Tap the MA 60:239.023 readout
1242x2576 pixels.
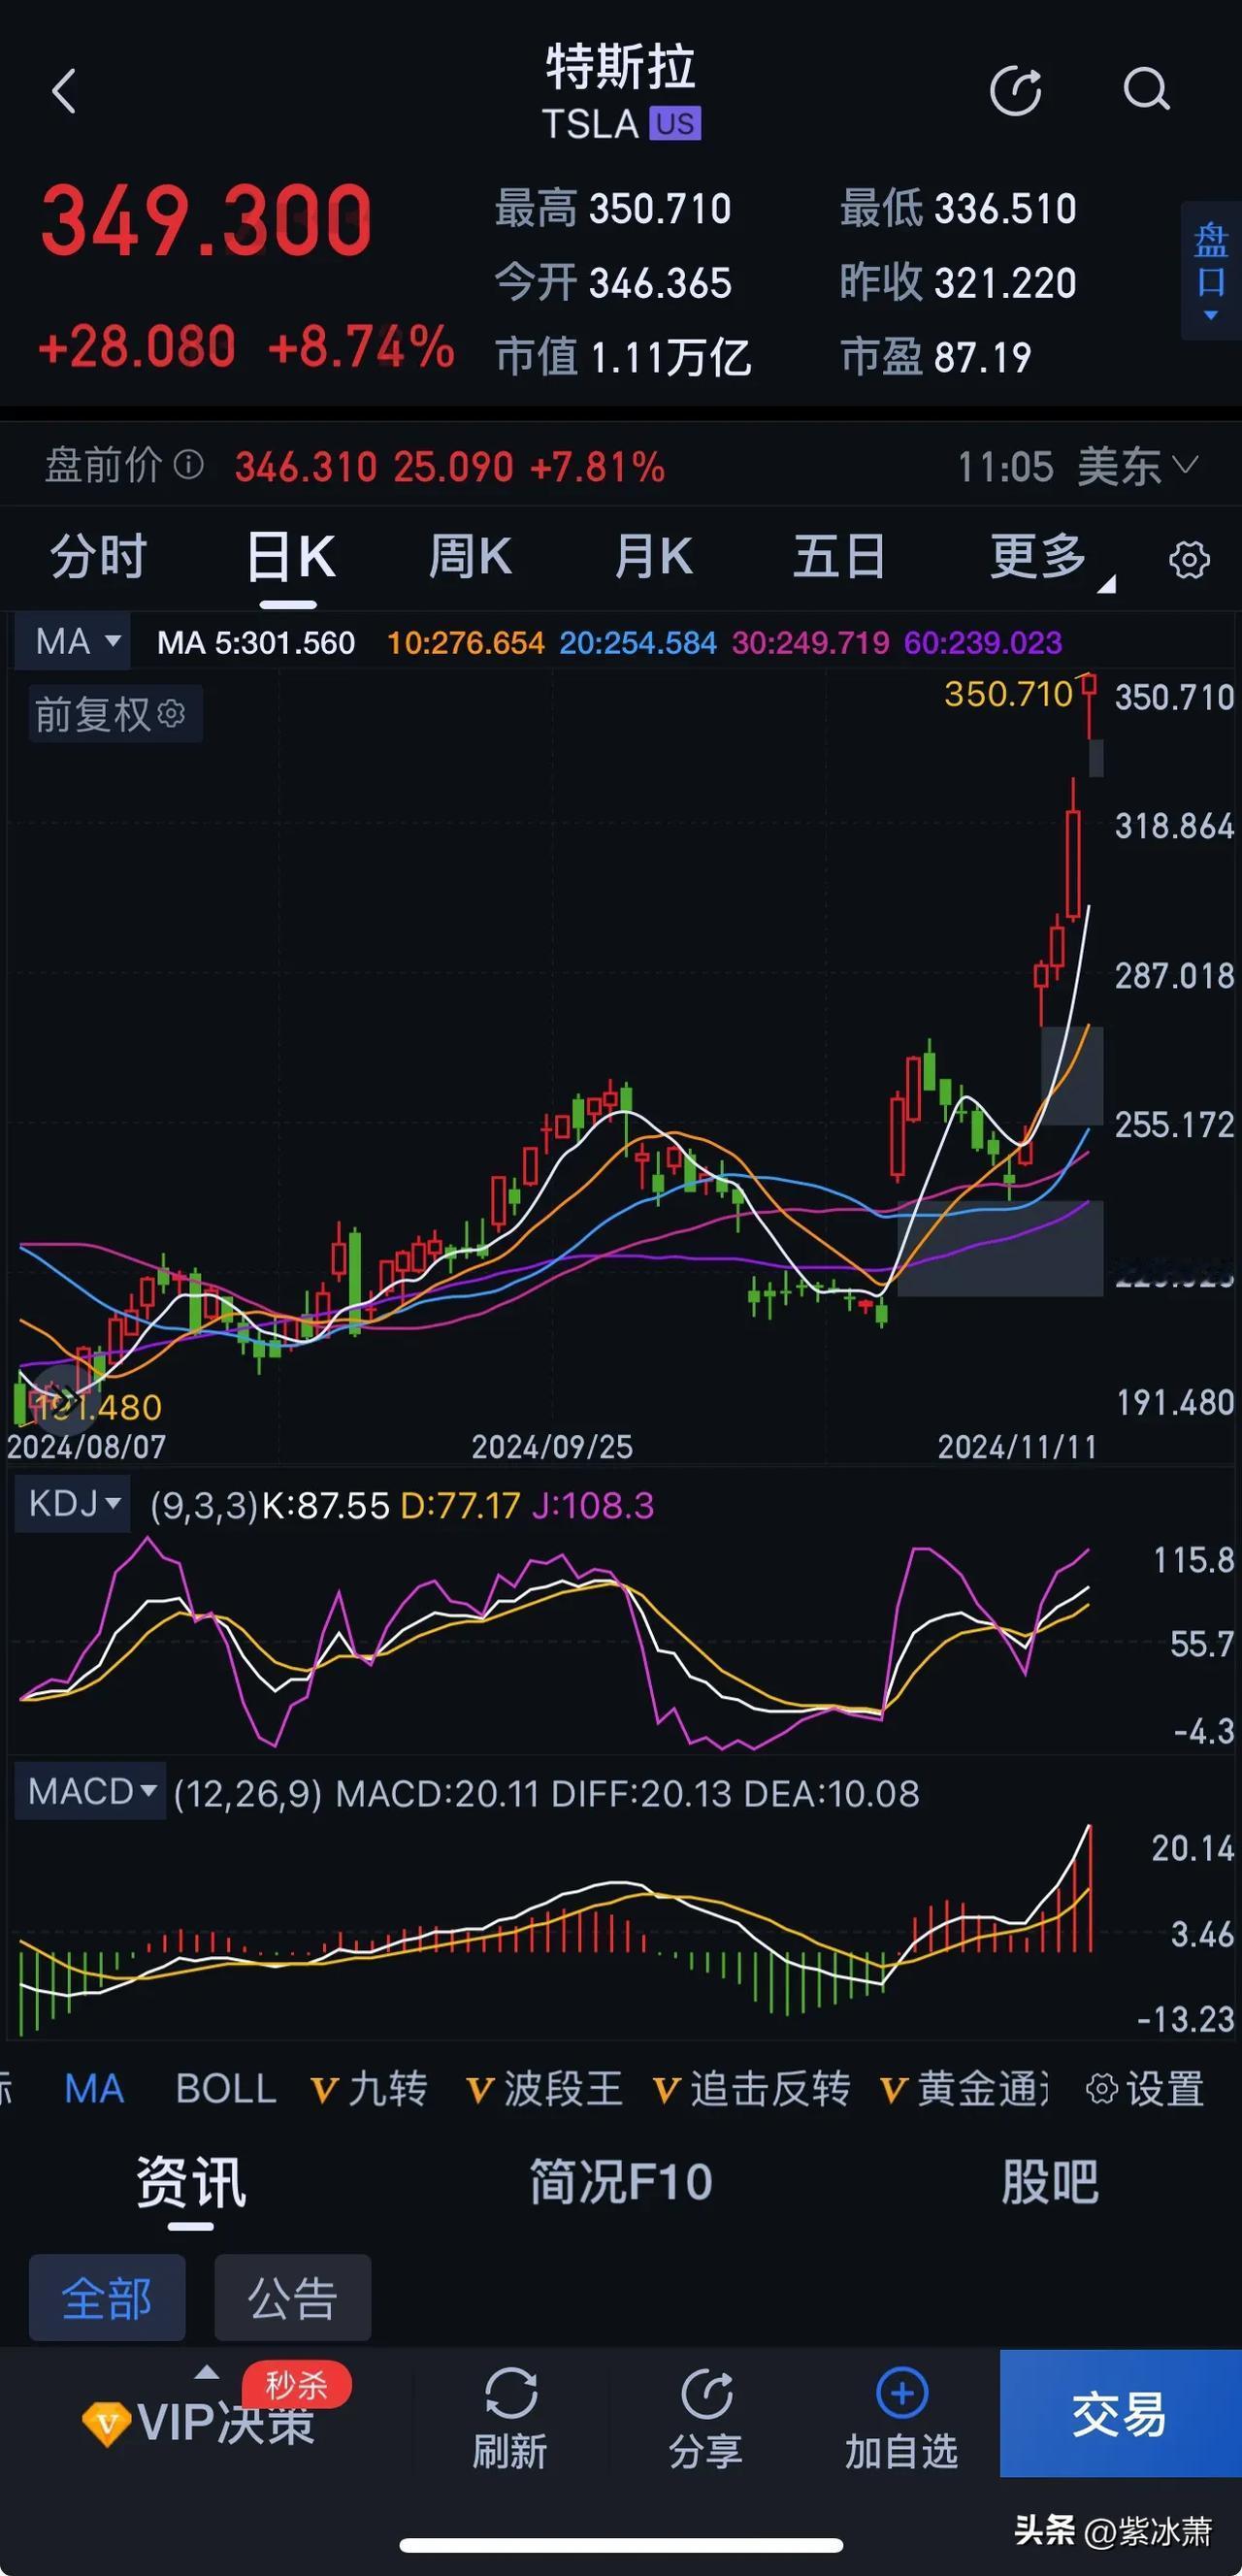(x=983, y=642)
